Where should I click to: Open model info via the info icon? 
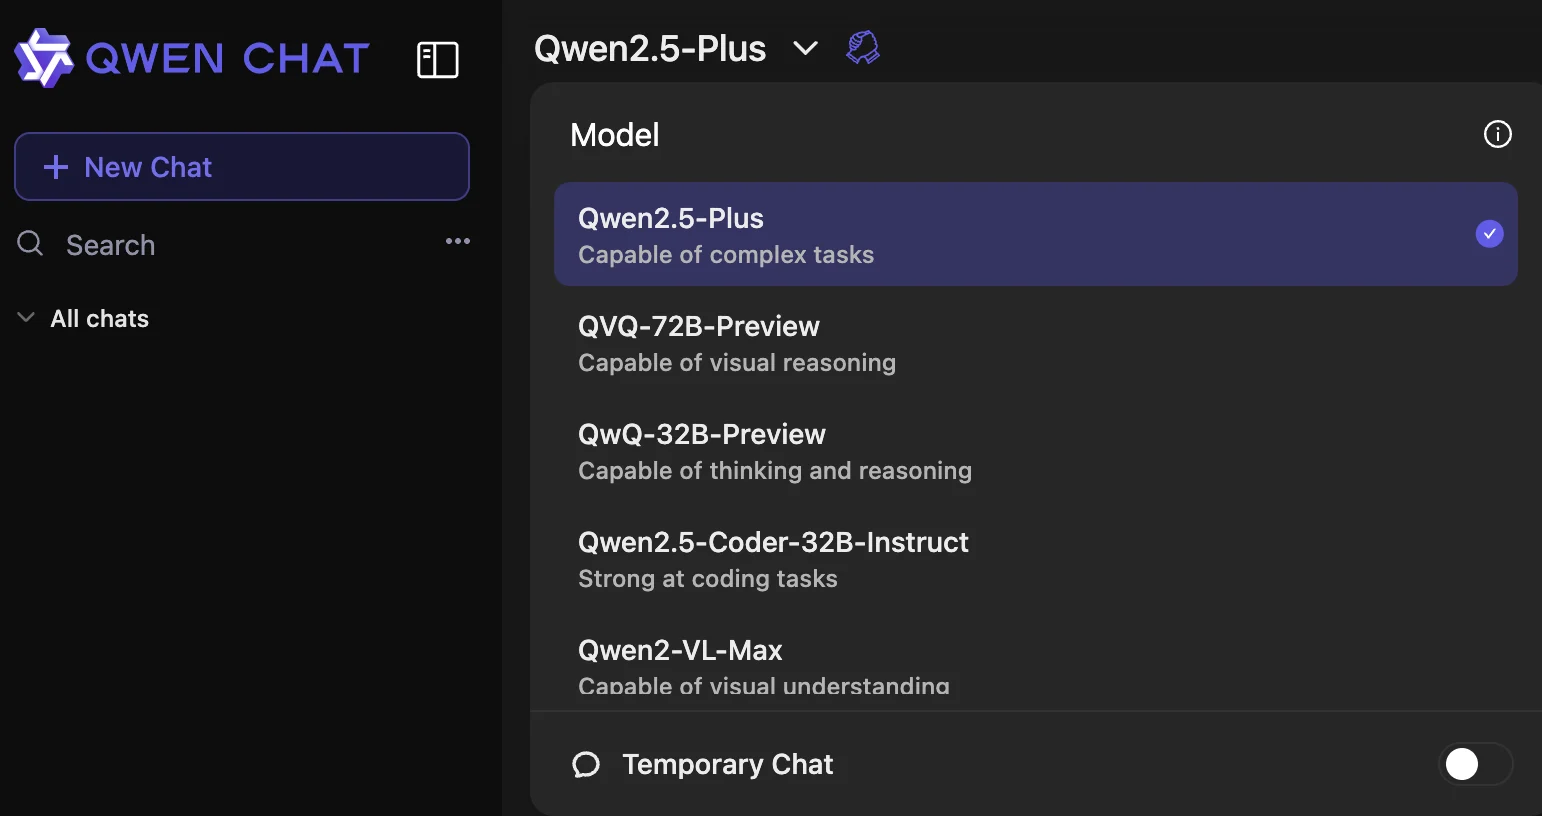tap(1497, 134)
